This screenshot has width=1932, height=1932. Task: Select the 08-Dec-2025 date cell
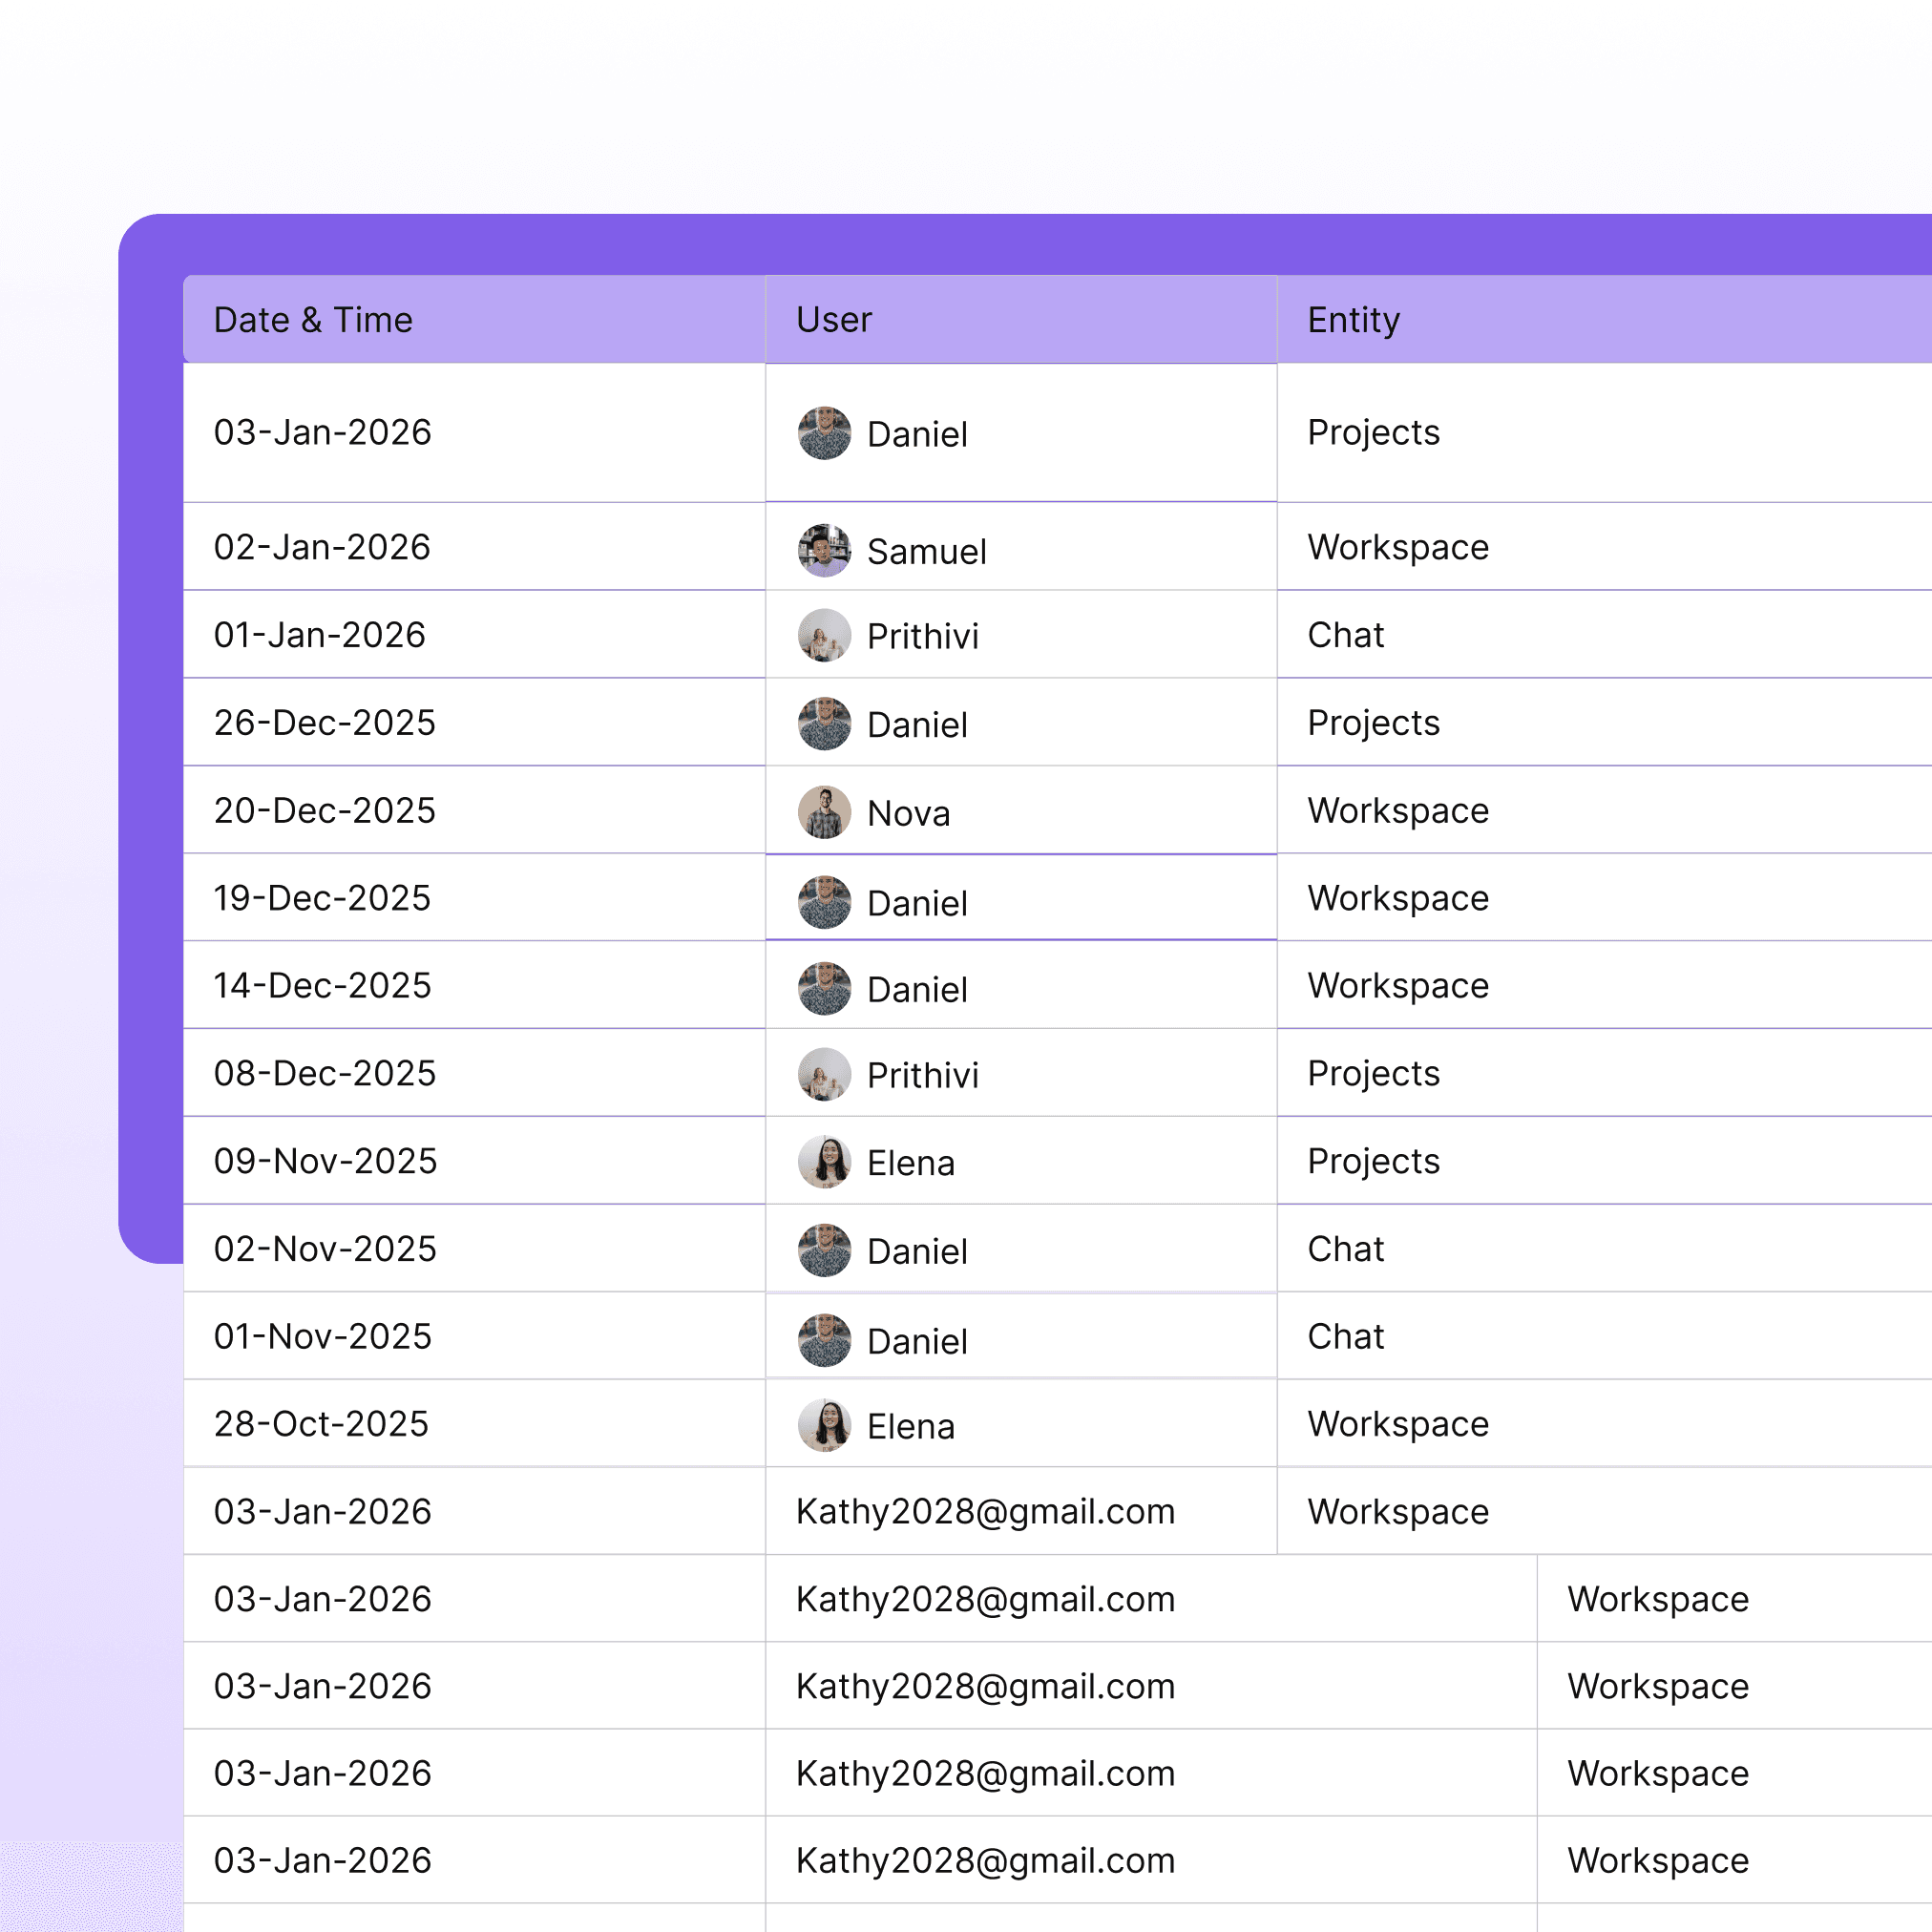474,1073
